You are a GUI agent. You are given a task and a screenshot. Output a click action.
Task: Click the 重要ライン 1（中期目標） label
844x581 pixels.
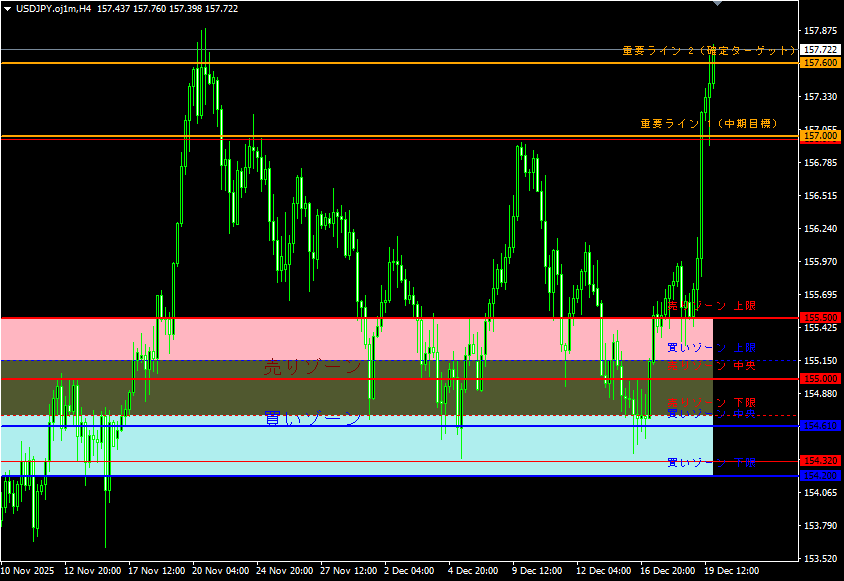708,124
